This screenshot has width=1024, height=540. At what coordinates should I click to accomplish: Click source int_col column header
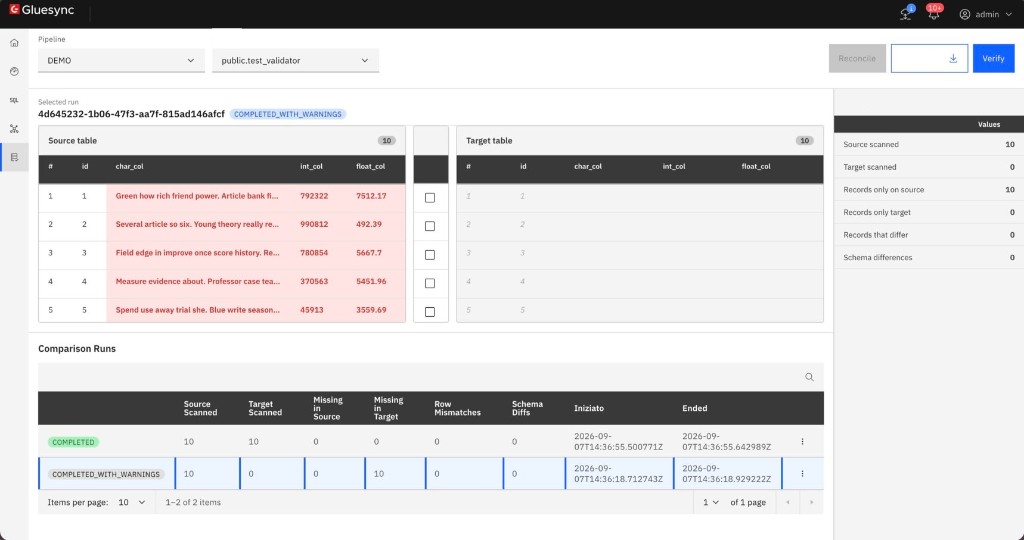(x=312, y=167)
